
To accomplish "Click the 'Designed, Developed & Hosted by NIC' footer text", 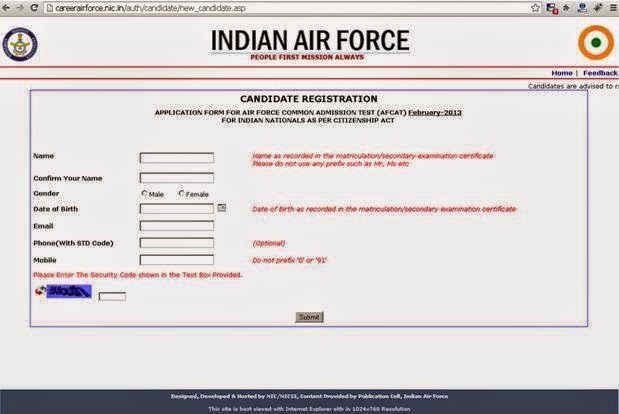I will 309,396.
